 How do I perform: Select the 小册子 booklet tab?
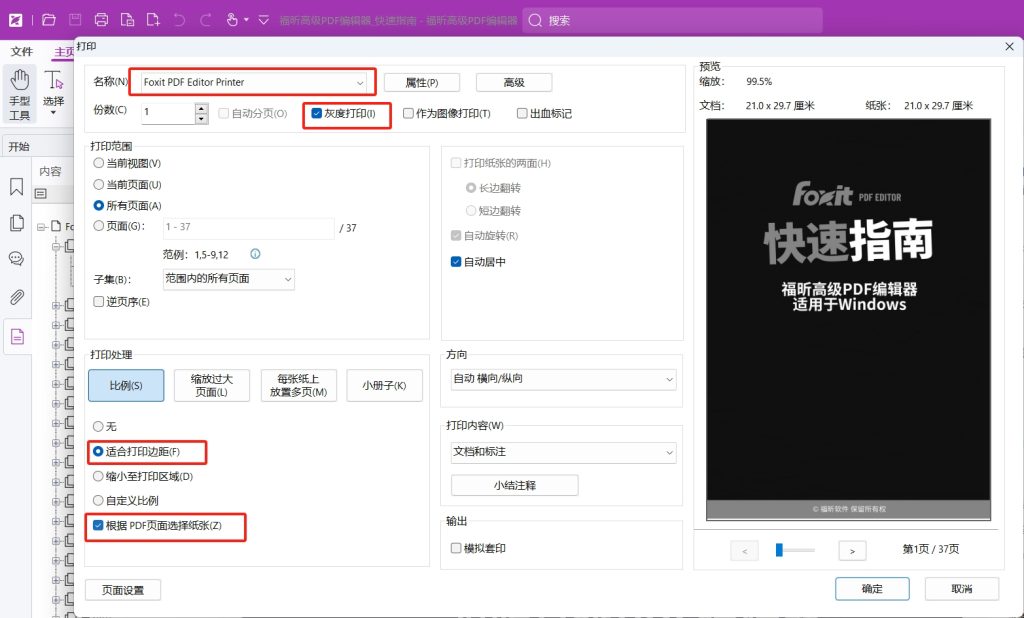click(384, 385)
